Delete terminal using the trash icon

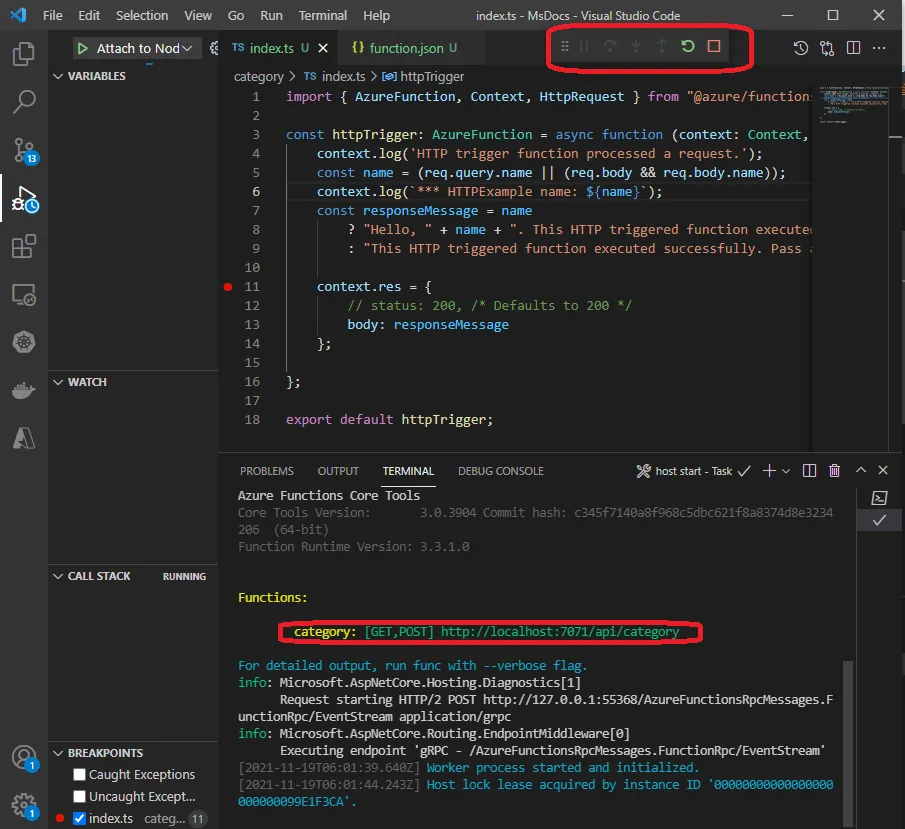834,471
